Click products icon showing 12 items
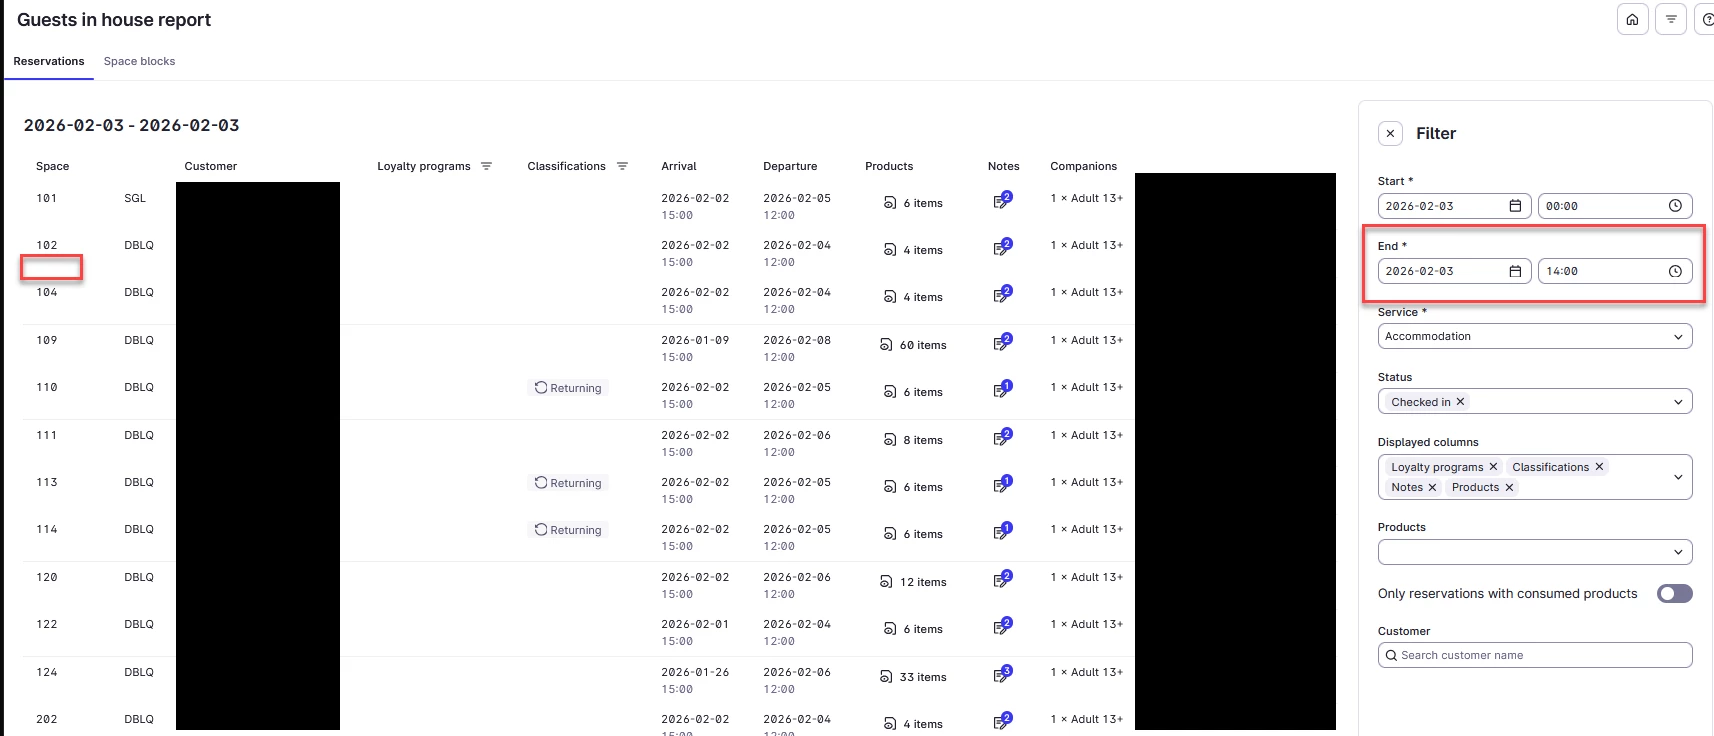Viewport: 1714px width, 736px height. click(x=885, y=582)
